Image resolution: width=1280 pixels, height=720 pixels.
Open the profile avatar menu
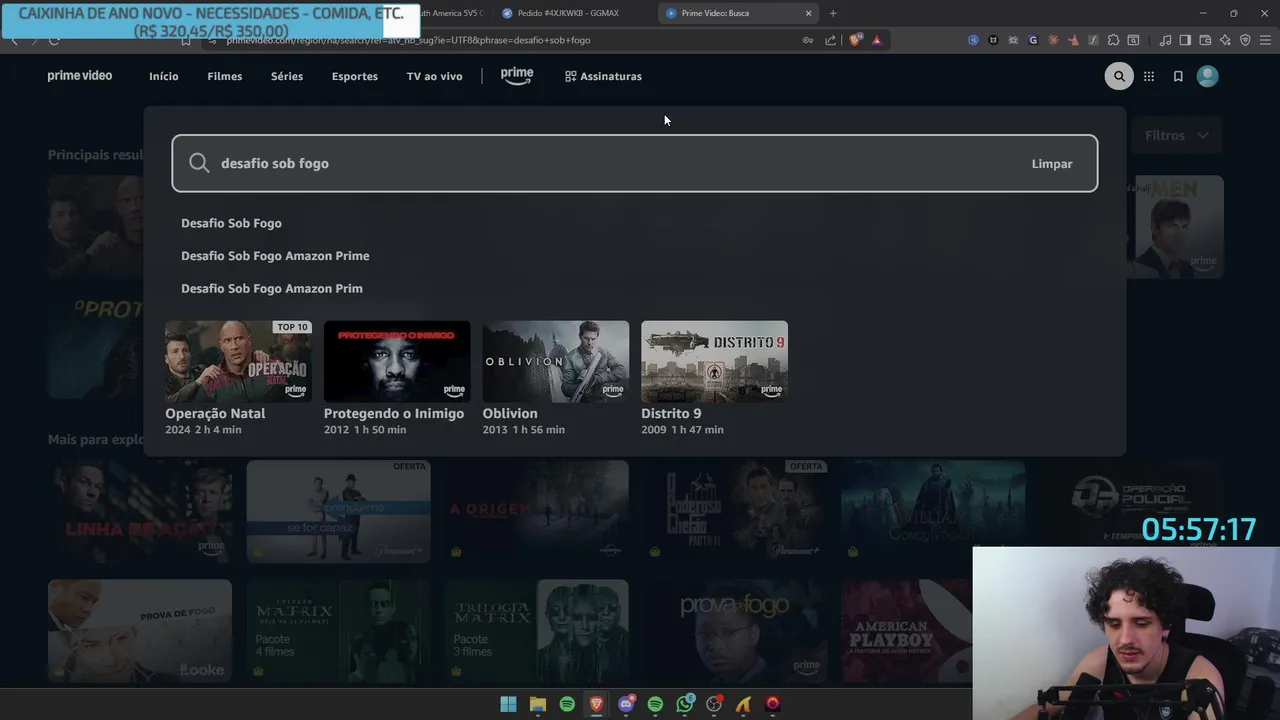[x=1207, y=76]
